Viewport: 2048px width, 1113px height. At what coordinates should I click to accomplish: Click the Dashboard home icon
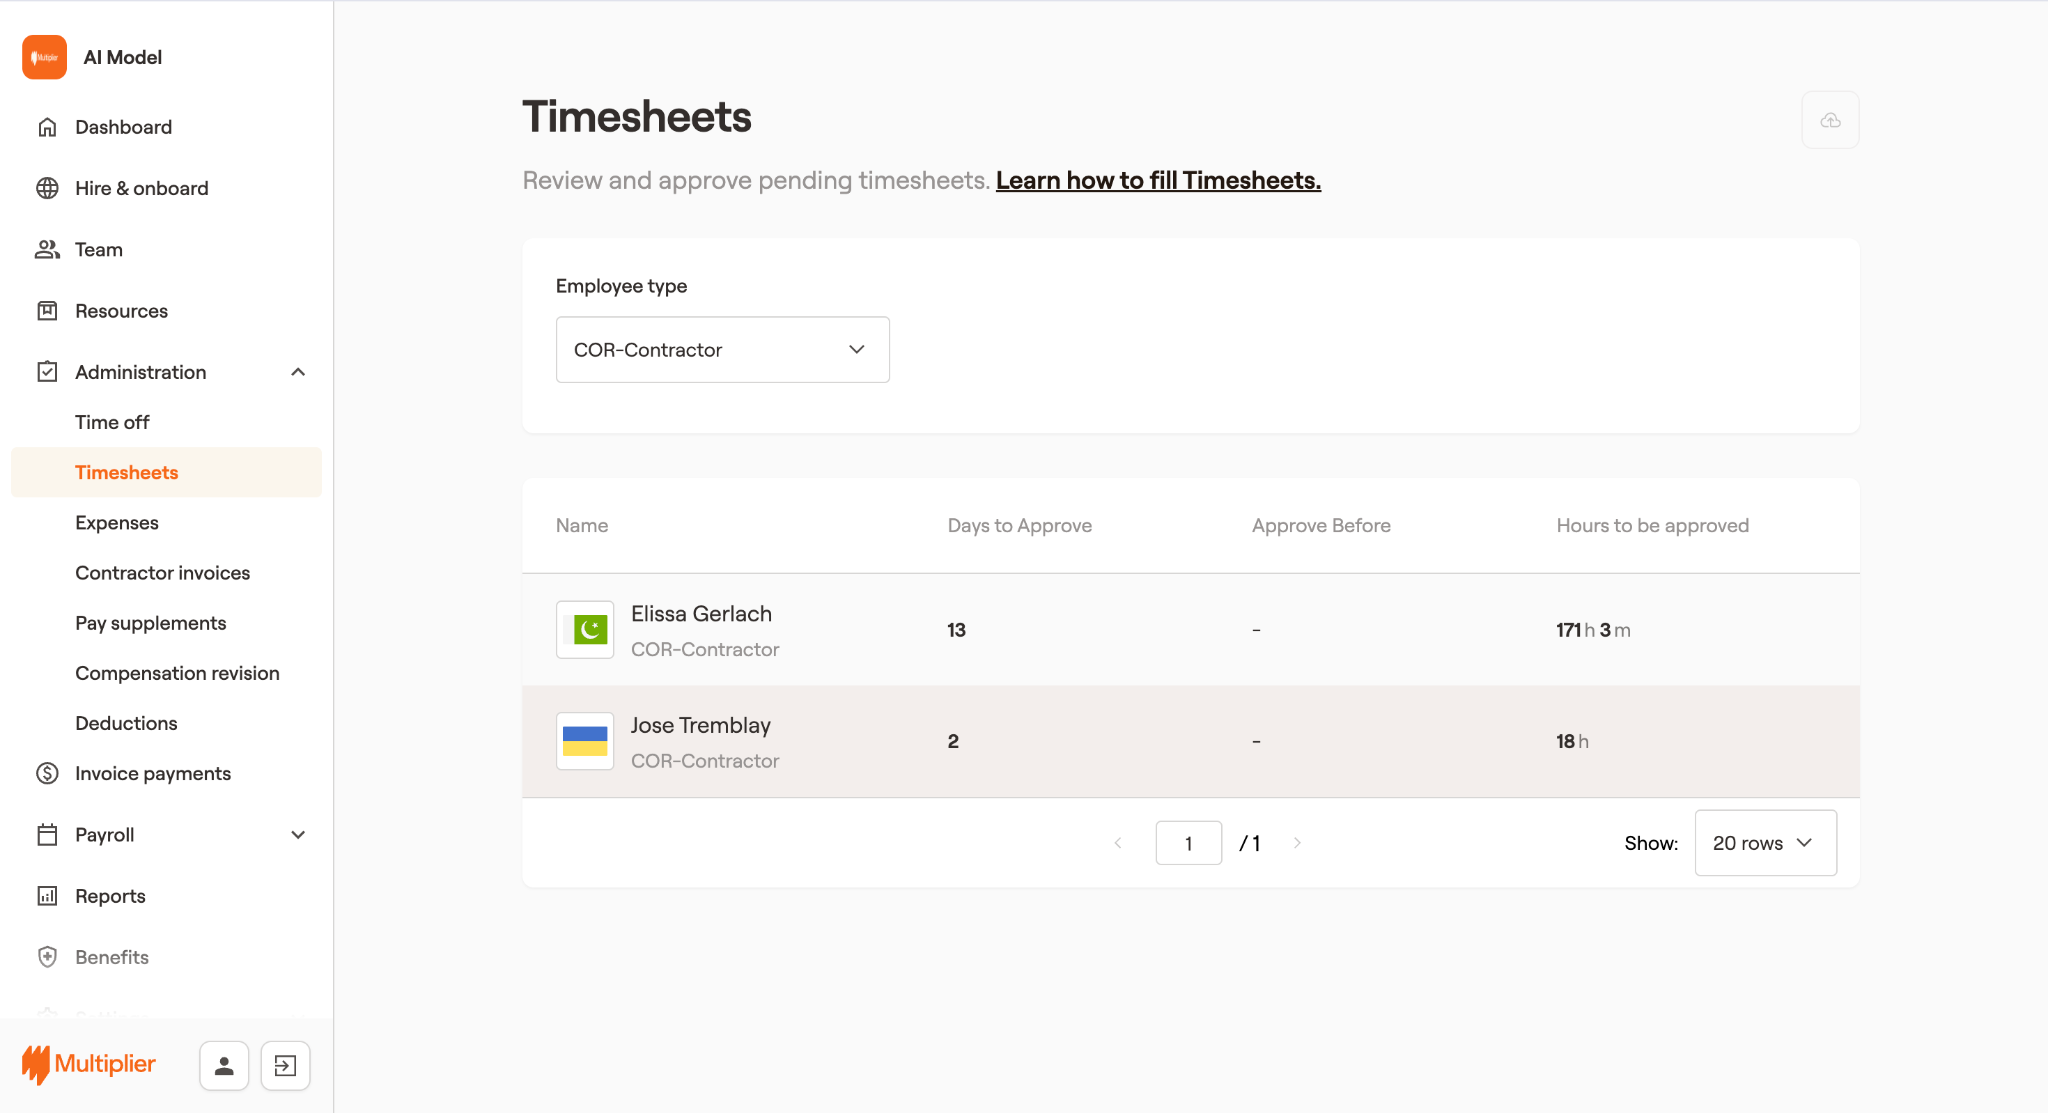(47, 127)
